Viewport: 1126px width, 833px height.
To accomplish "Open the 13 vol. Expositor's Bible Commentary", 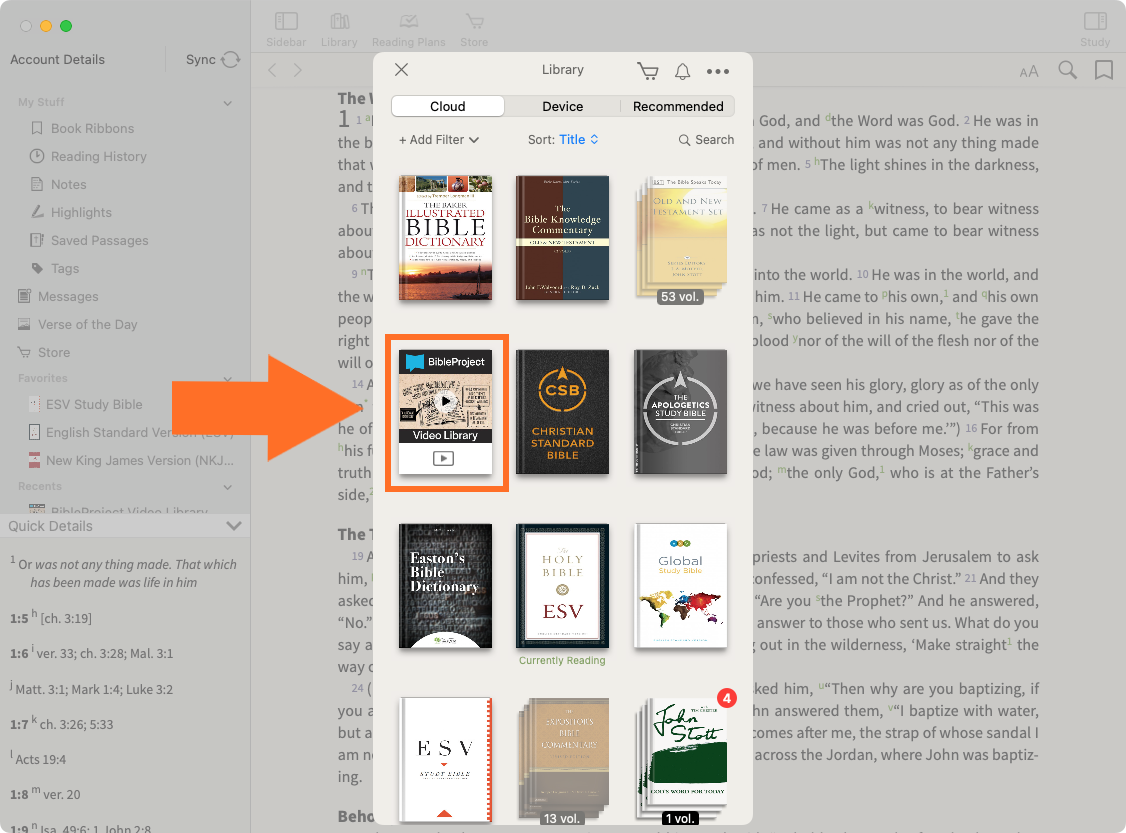I will click(562, 760).
